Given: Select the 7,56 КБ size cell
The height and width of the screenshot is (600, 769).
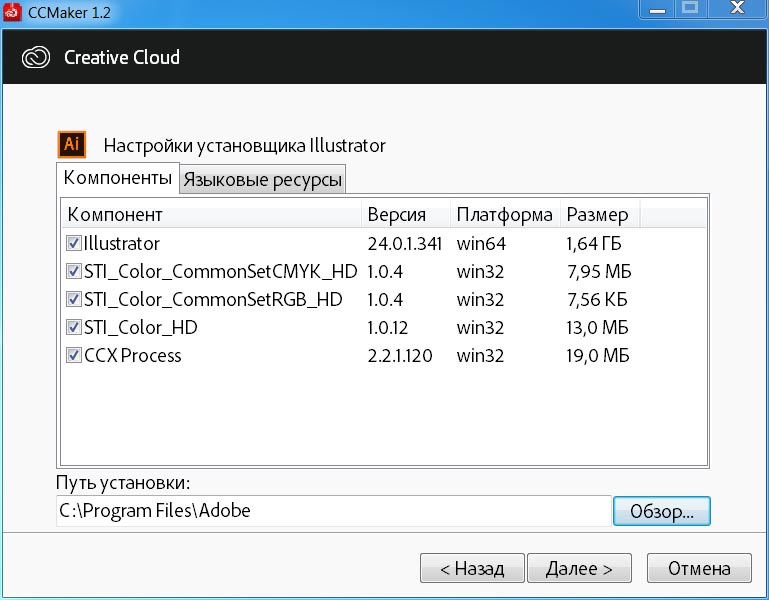Looking at the screenshot, I should pyautogui.click(x=597, y=299).
